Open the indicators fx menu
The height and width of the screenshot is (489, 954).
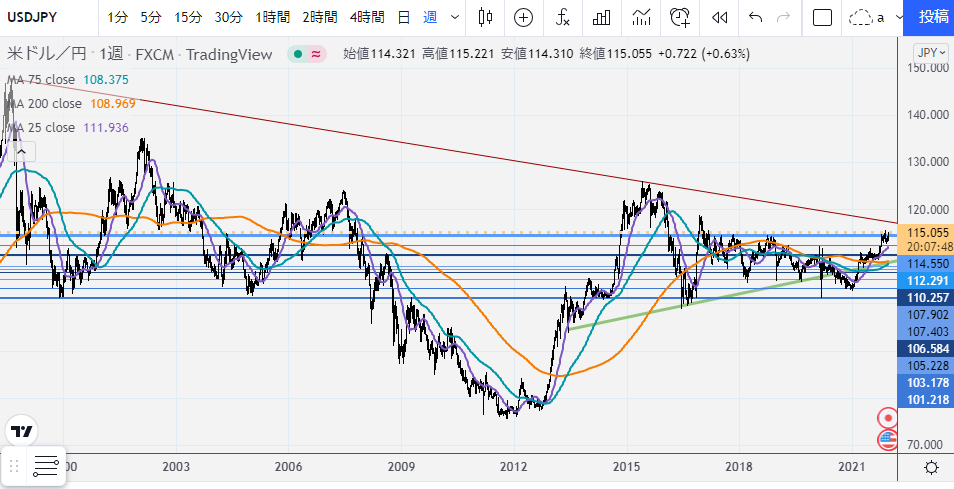(563, 18)
